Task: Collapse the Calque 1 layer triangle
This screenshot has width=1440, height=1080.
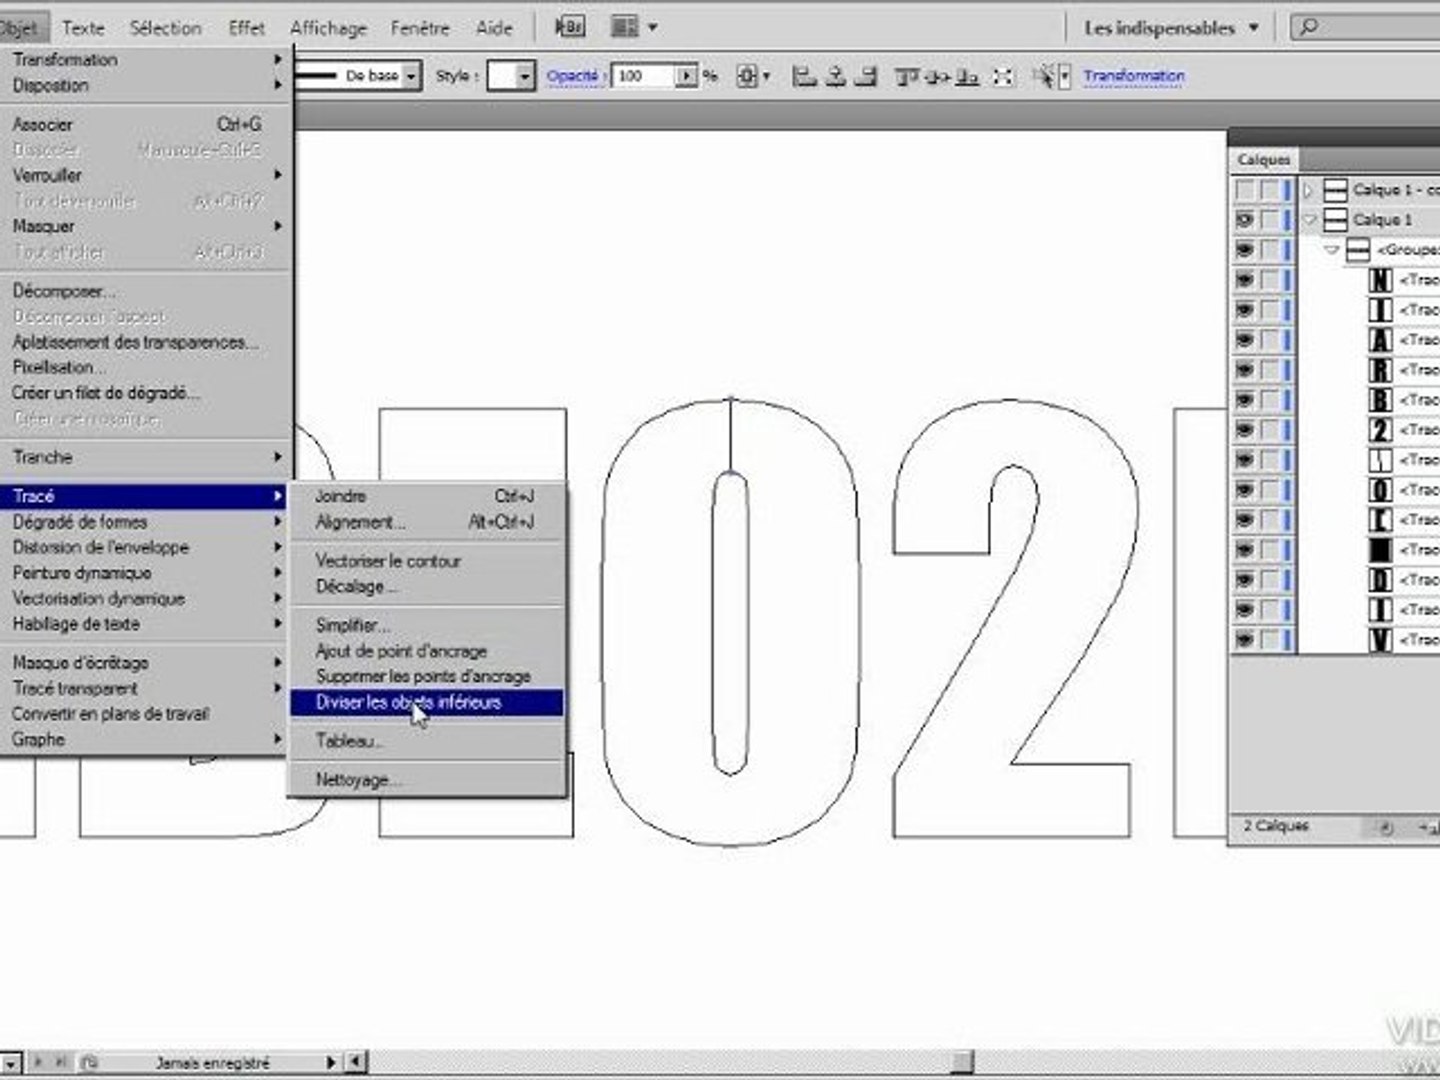Action: click(1309, 220)
